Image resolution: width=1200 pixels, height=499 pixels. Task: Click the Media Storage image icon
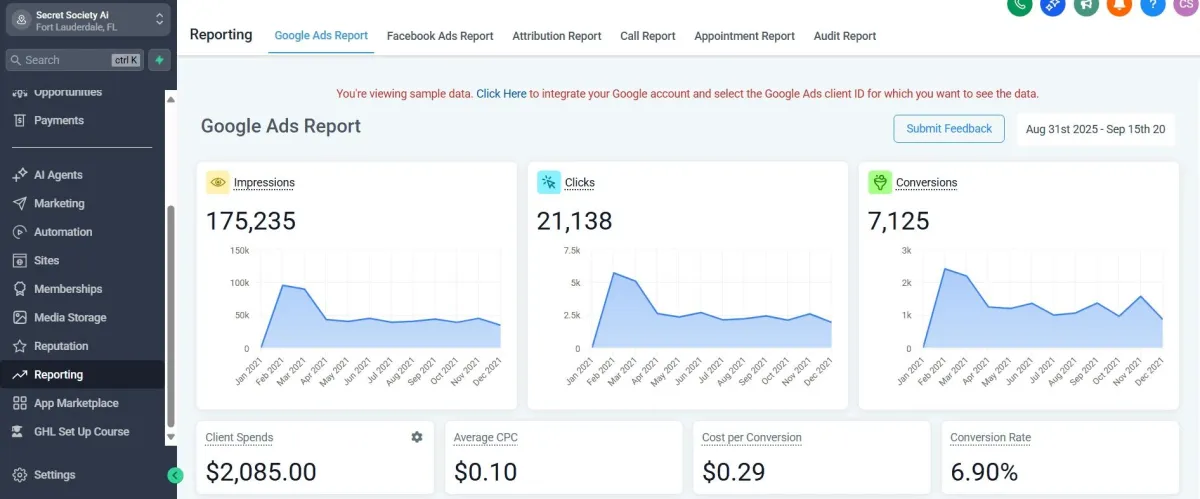[x=19, y=317]
